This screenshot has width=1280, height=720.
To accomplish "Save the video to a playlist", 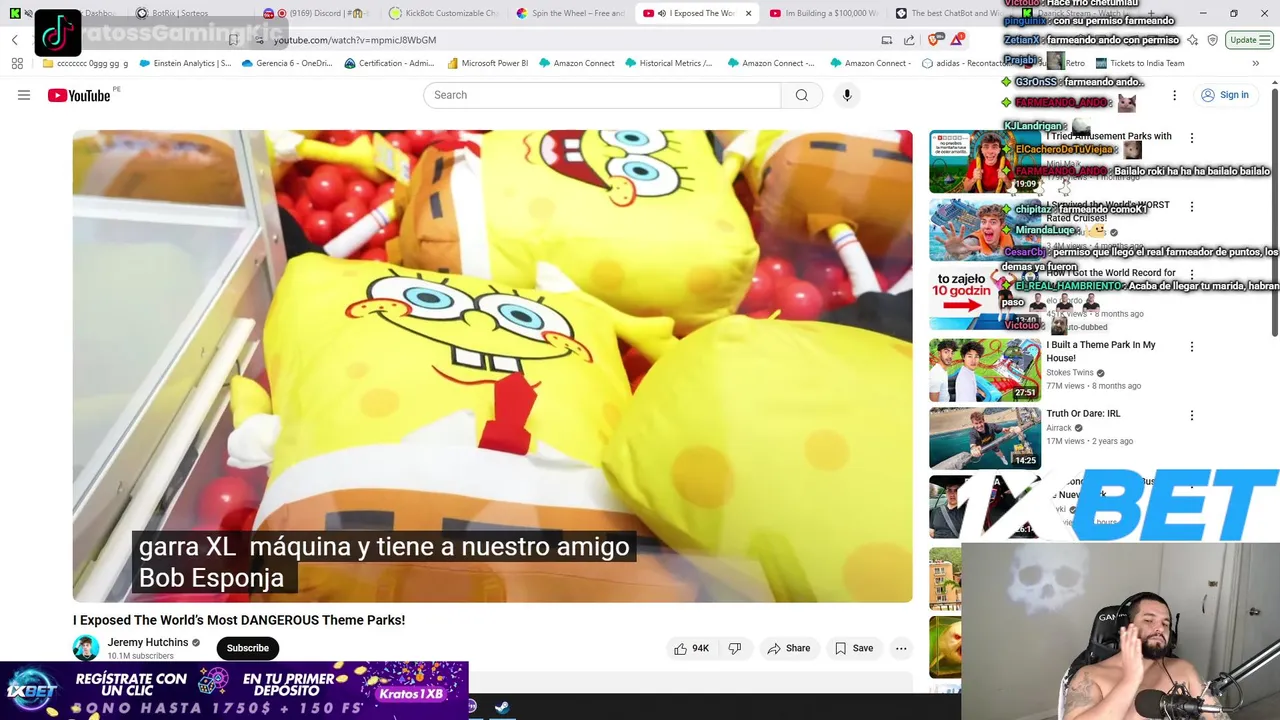I will pos(854,648).
